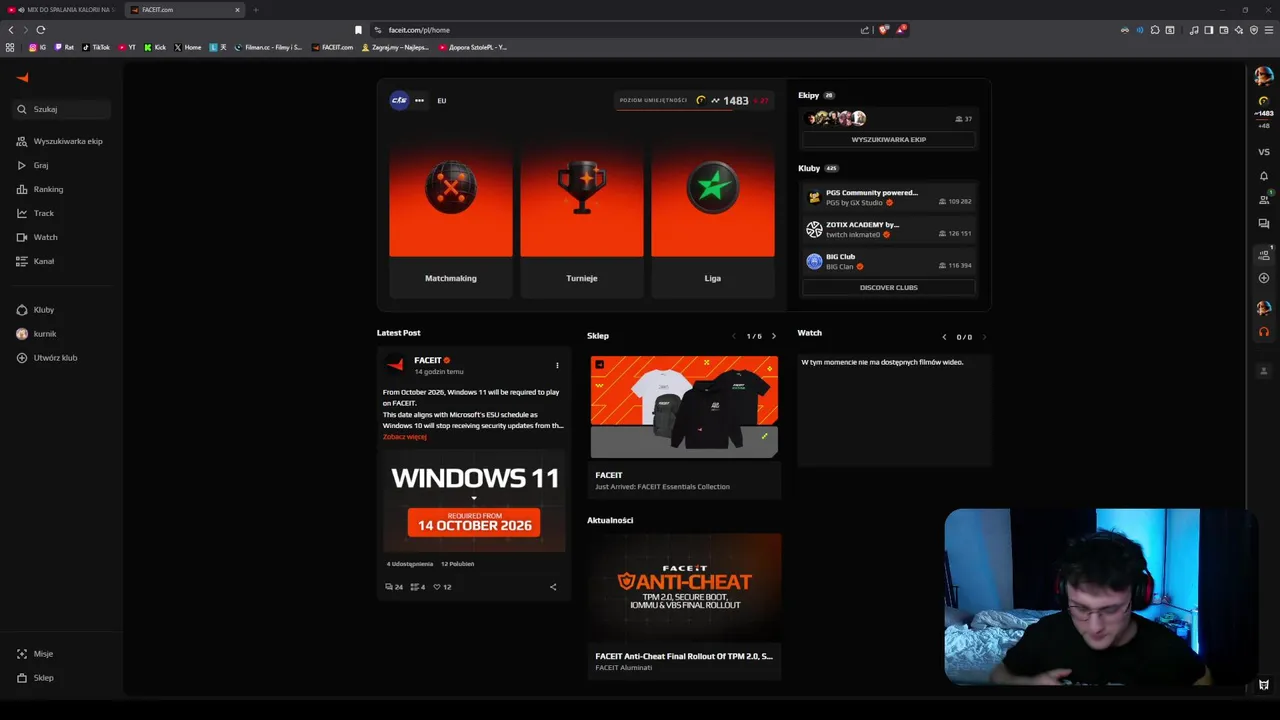Click the Szukaj search field
This screenshot has width=1280, height=720.
(62, 109)
